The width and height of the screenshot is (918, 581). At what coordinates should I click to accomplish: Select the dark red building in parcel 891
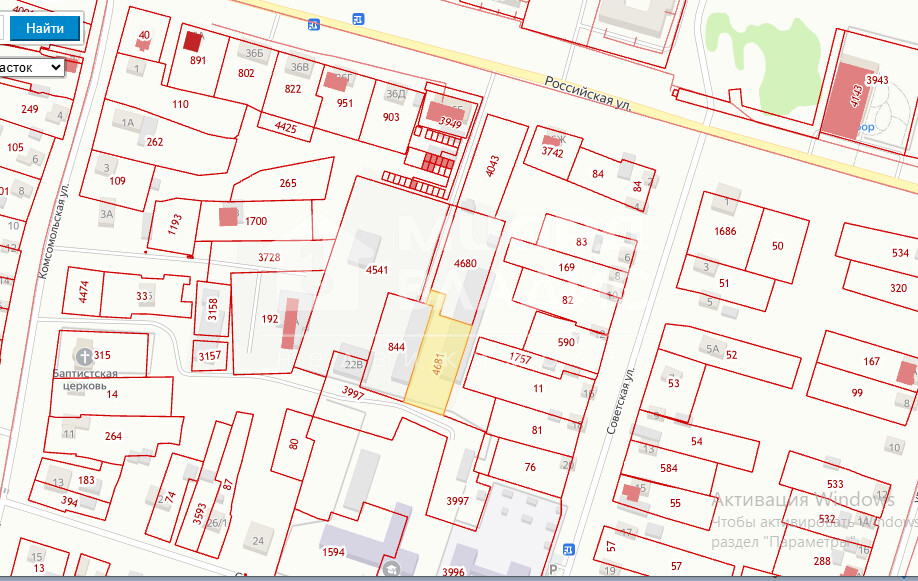click(x=192, y=41)
